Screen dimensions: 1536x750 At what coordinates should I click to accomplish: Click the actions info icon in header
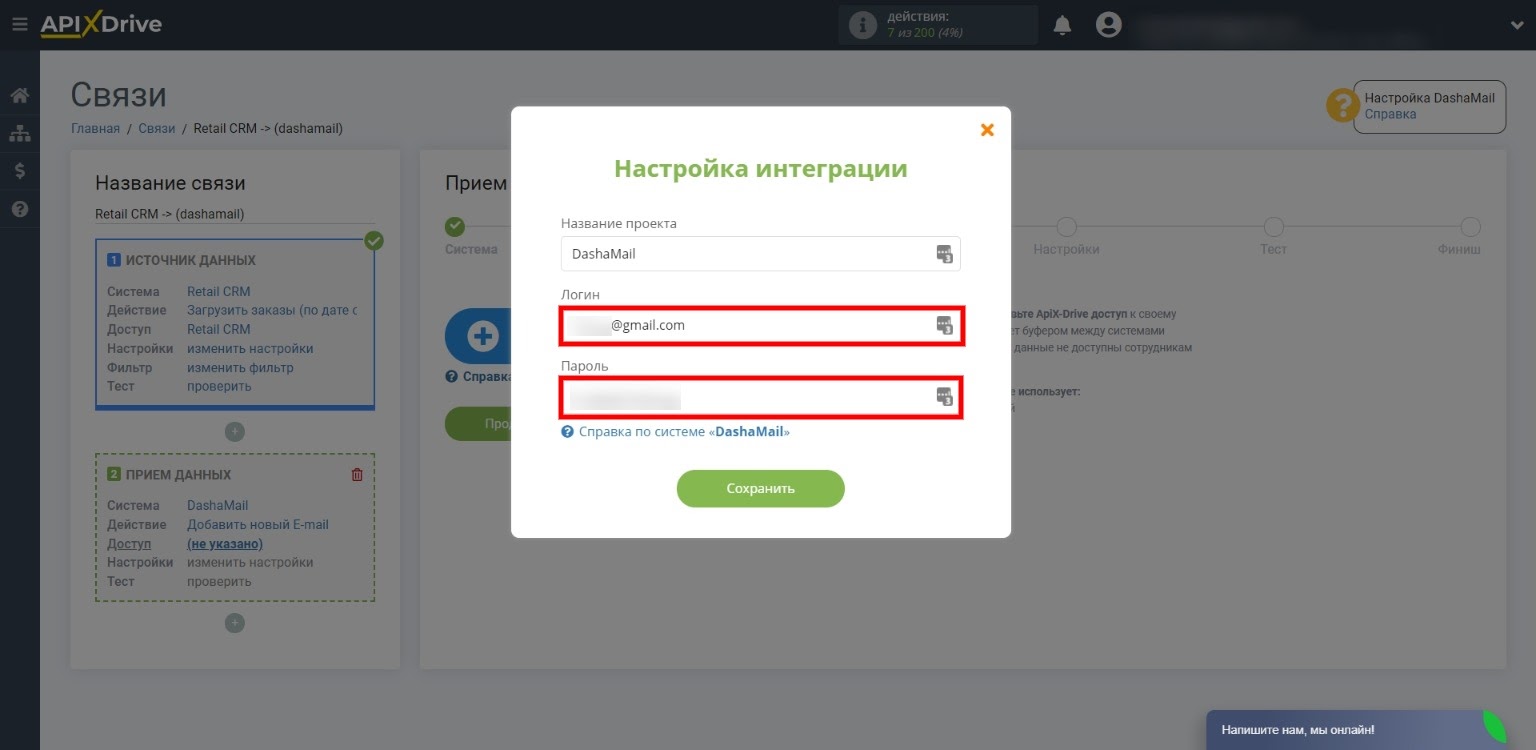[x=862, y=25]
